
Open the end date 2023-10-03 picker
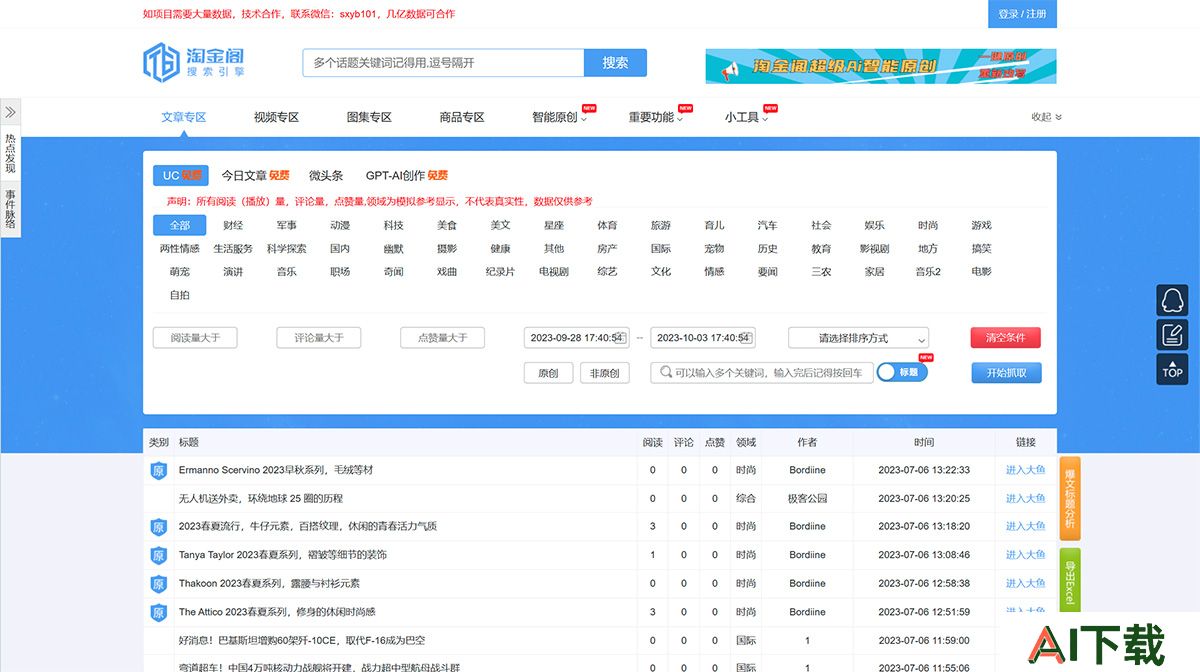(x=703, y=338)
